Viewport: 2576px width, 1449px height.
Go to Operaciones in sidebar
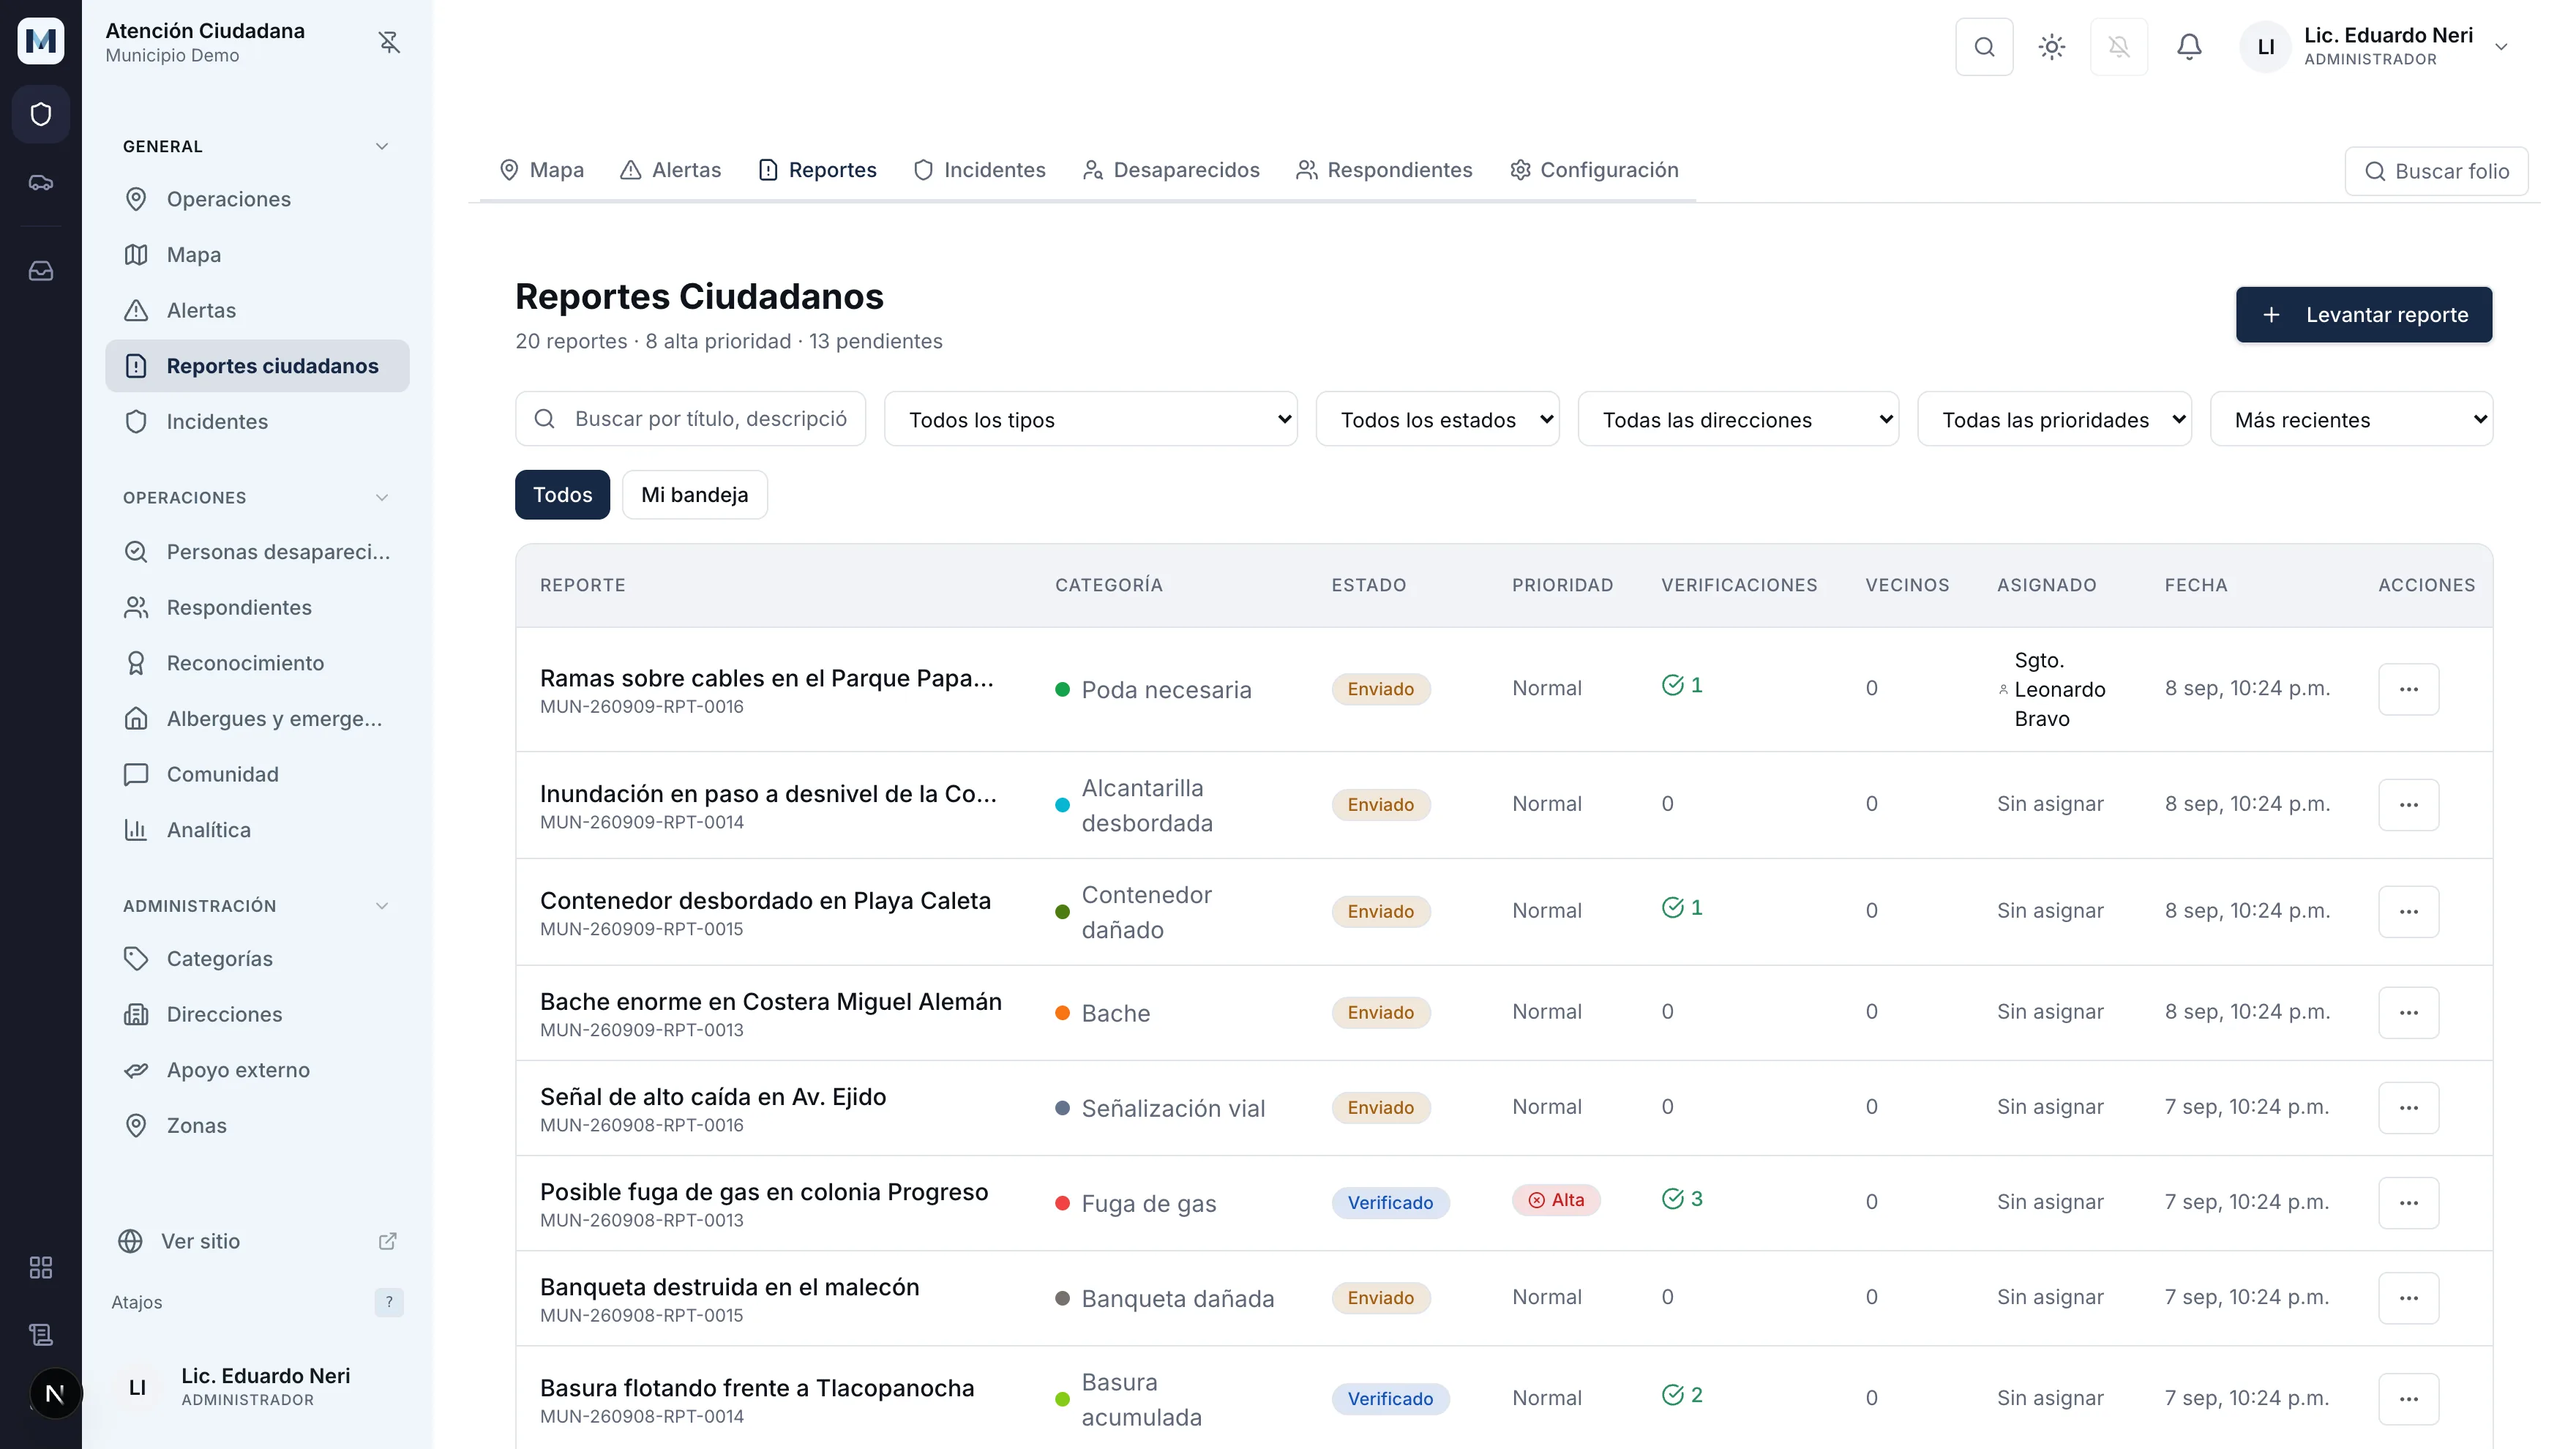[x=257, y=199]
